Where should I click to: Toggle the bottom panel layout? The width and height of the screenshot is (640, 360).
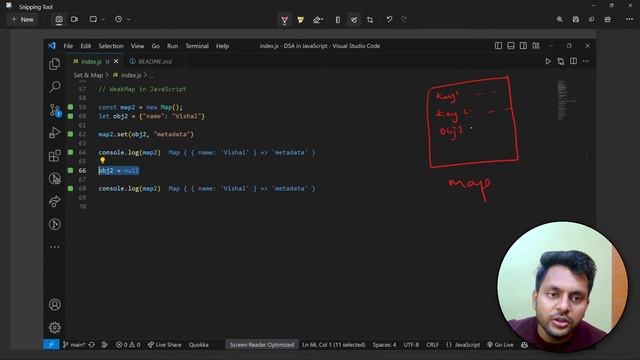coord(511,46)
